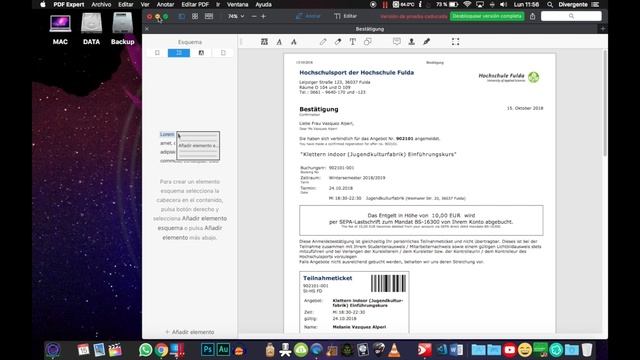
Task: Zoom out with the minus button
Action: point(254,16)
